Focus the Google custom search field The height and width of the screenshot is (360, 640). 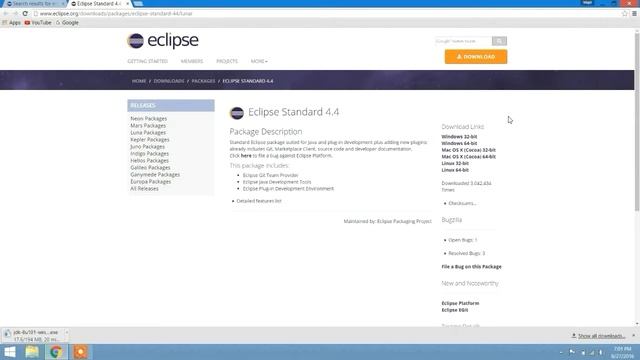coord(463,41)
